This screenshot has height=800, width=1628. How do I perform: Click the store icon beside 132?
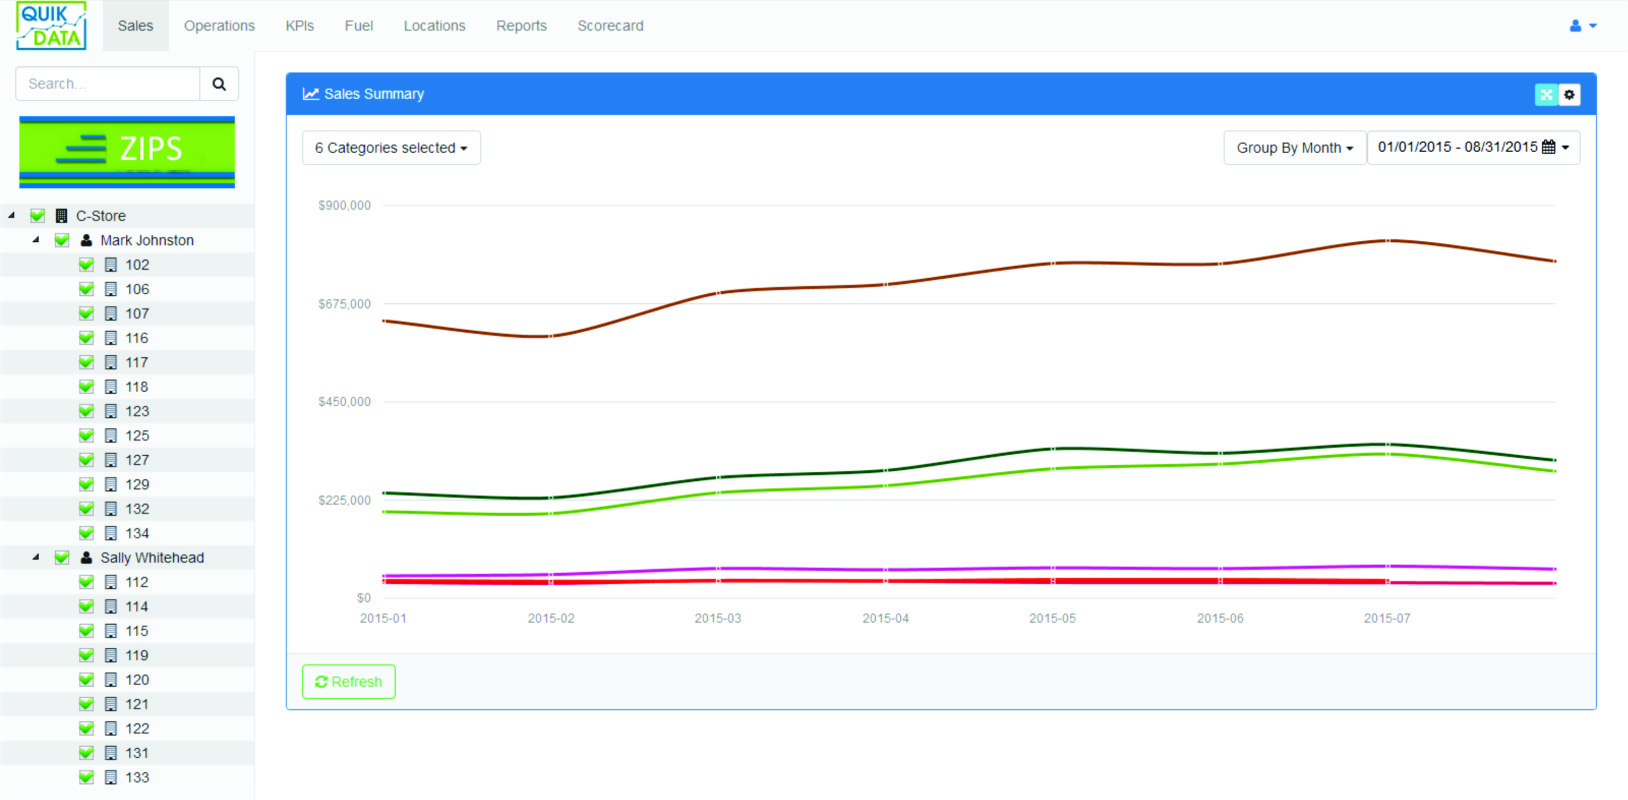(111, 509)
